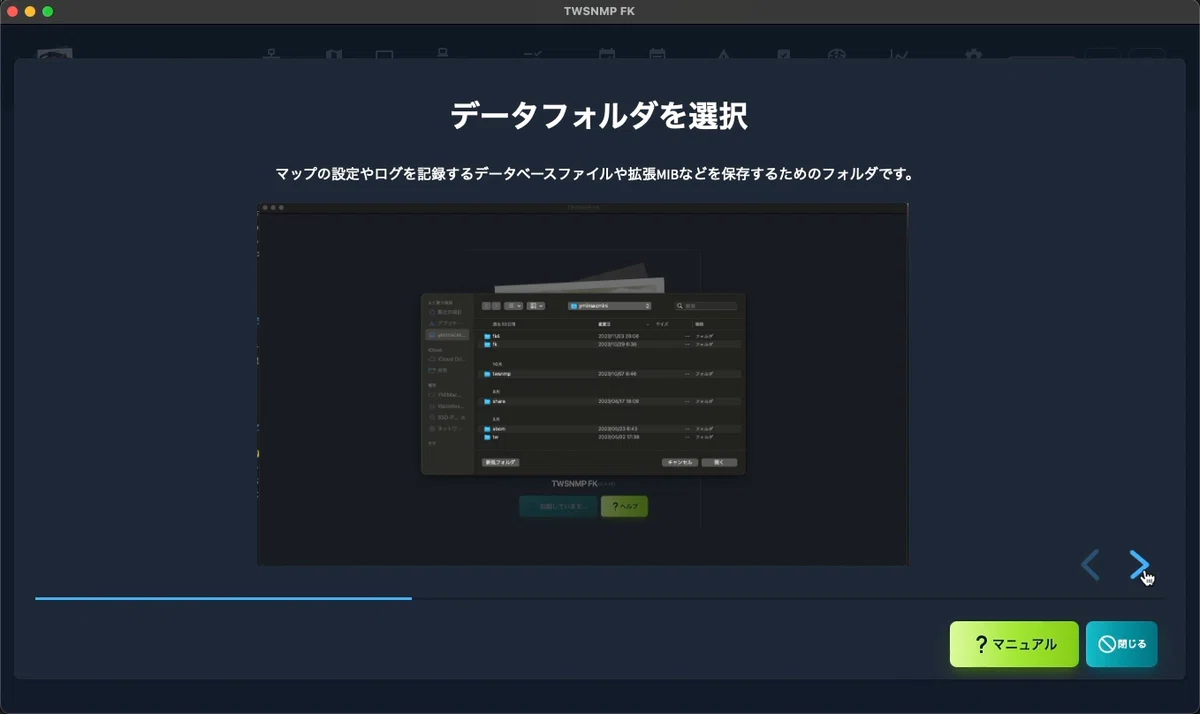Close the dialog with 閉じる button
1200x714 pixels.
[1122, 644]
